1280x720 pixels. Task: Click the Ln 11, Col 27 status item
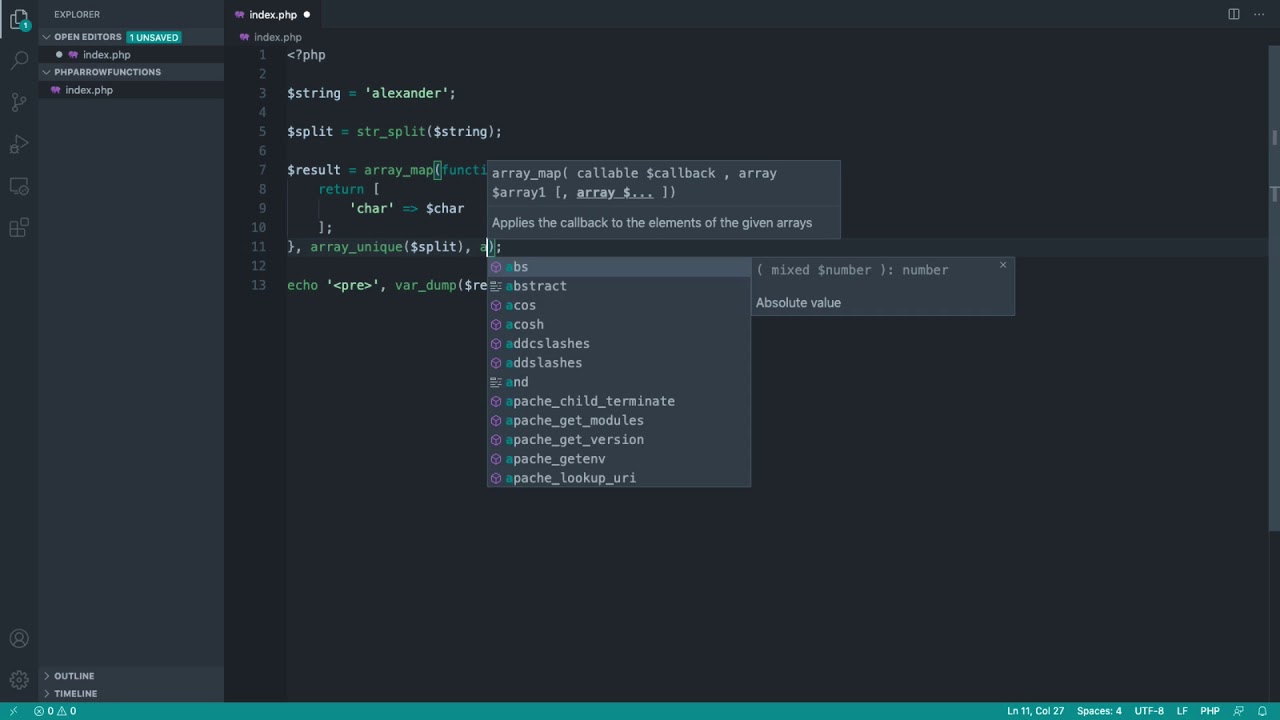pyautogui.click(x=1035, y=711)
